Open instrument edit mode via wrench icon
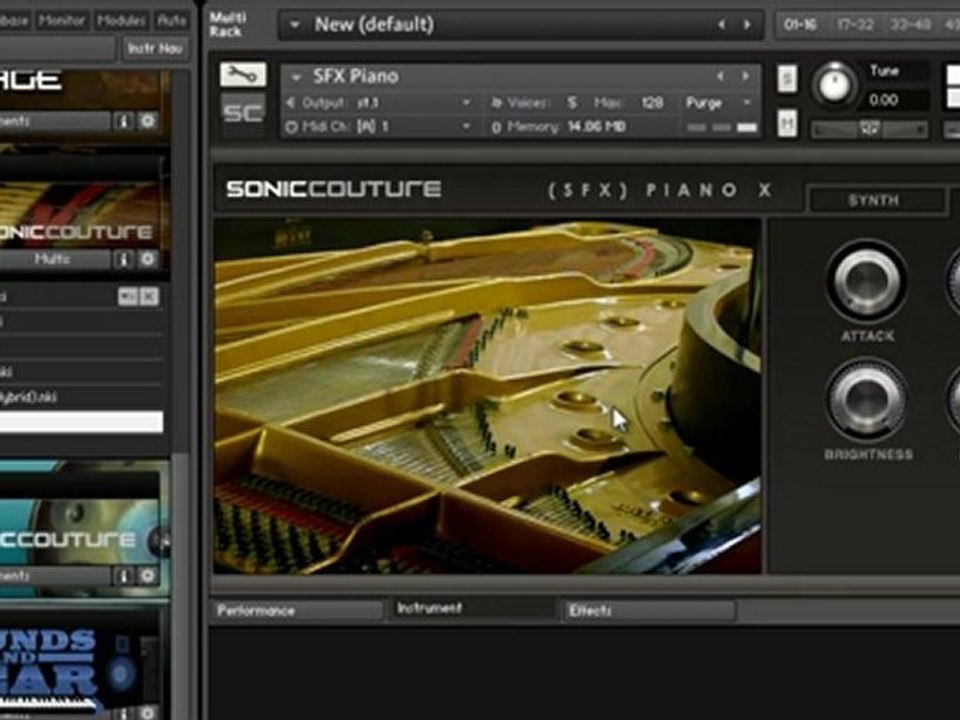 tap(243, 75)
